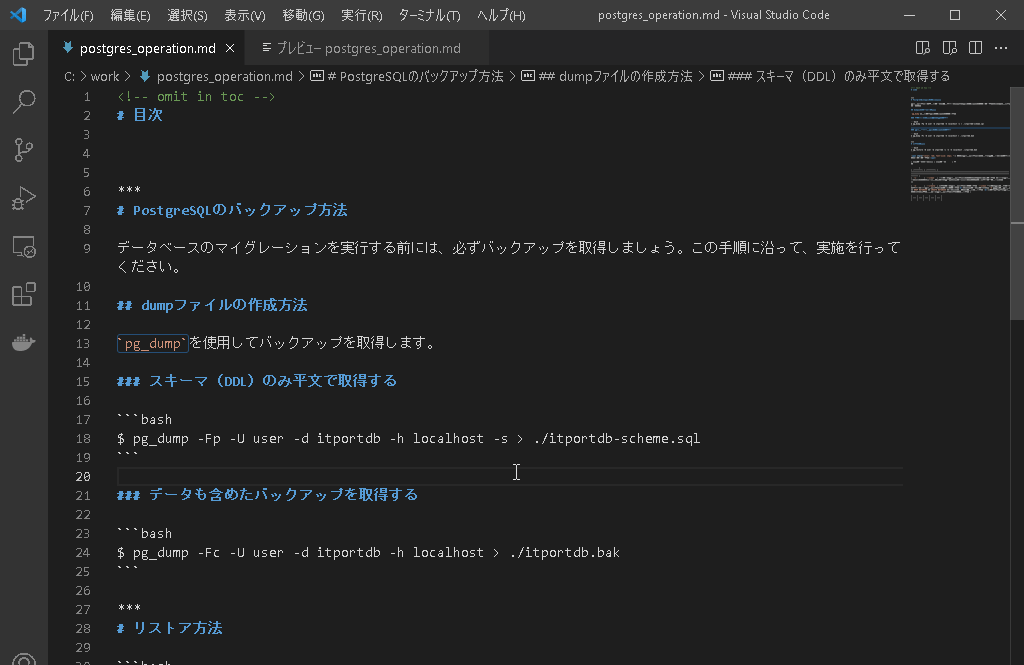Open the Extensions view
This screenshot has width=1024, height=665.
click(x=24, y=294)
